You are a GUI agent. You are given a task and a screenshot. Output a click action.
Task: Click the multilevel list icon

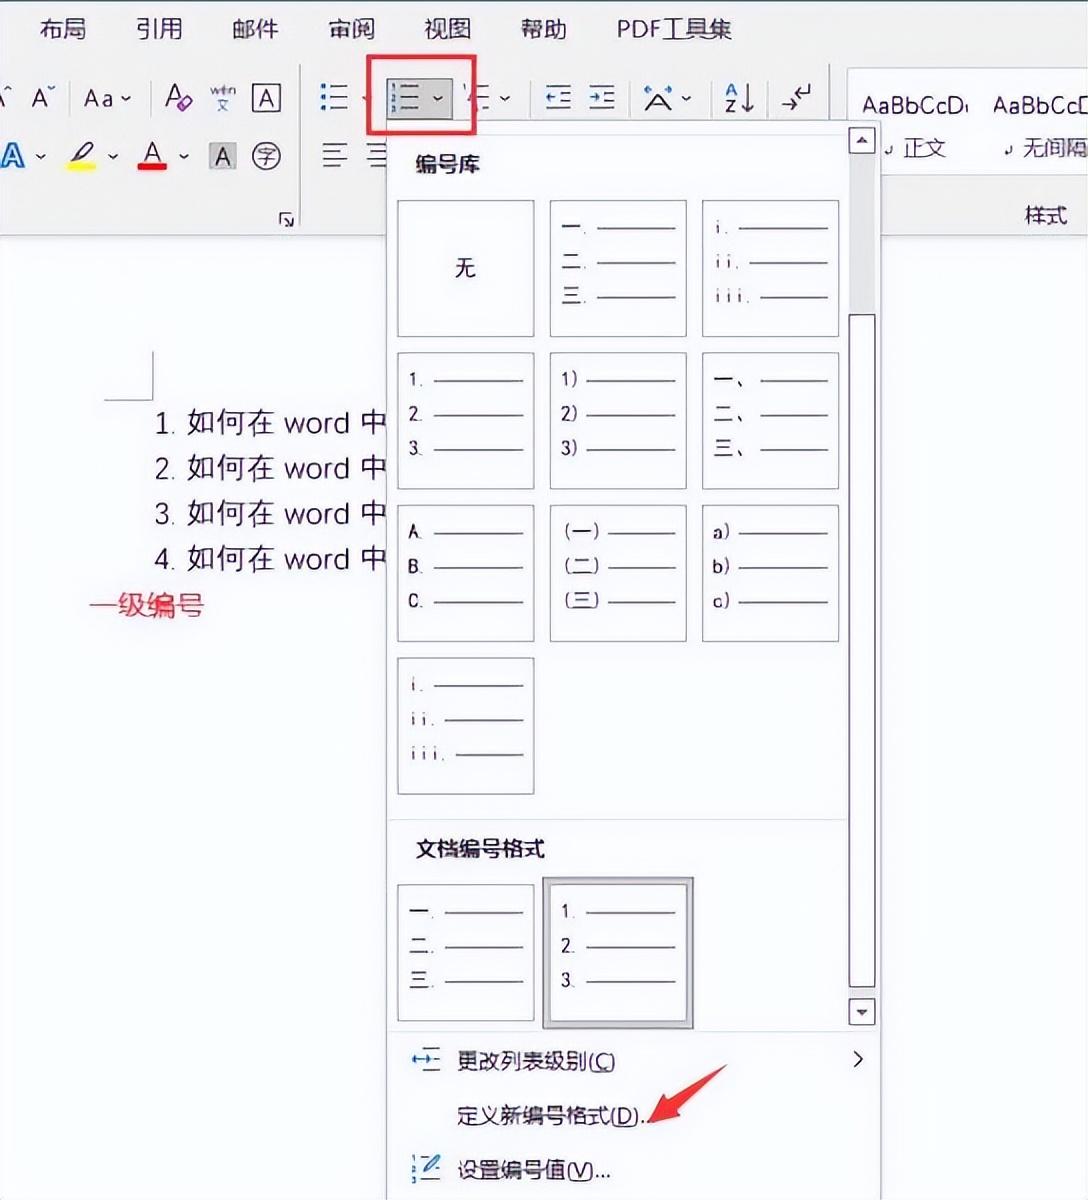pyautogui.click(x=480, y=97)
